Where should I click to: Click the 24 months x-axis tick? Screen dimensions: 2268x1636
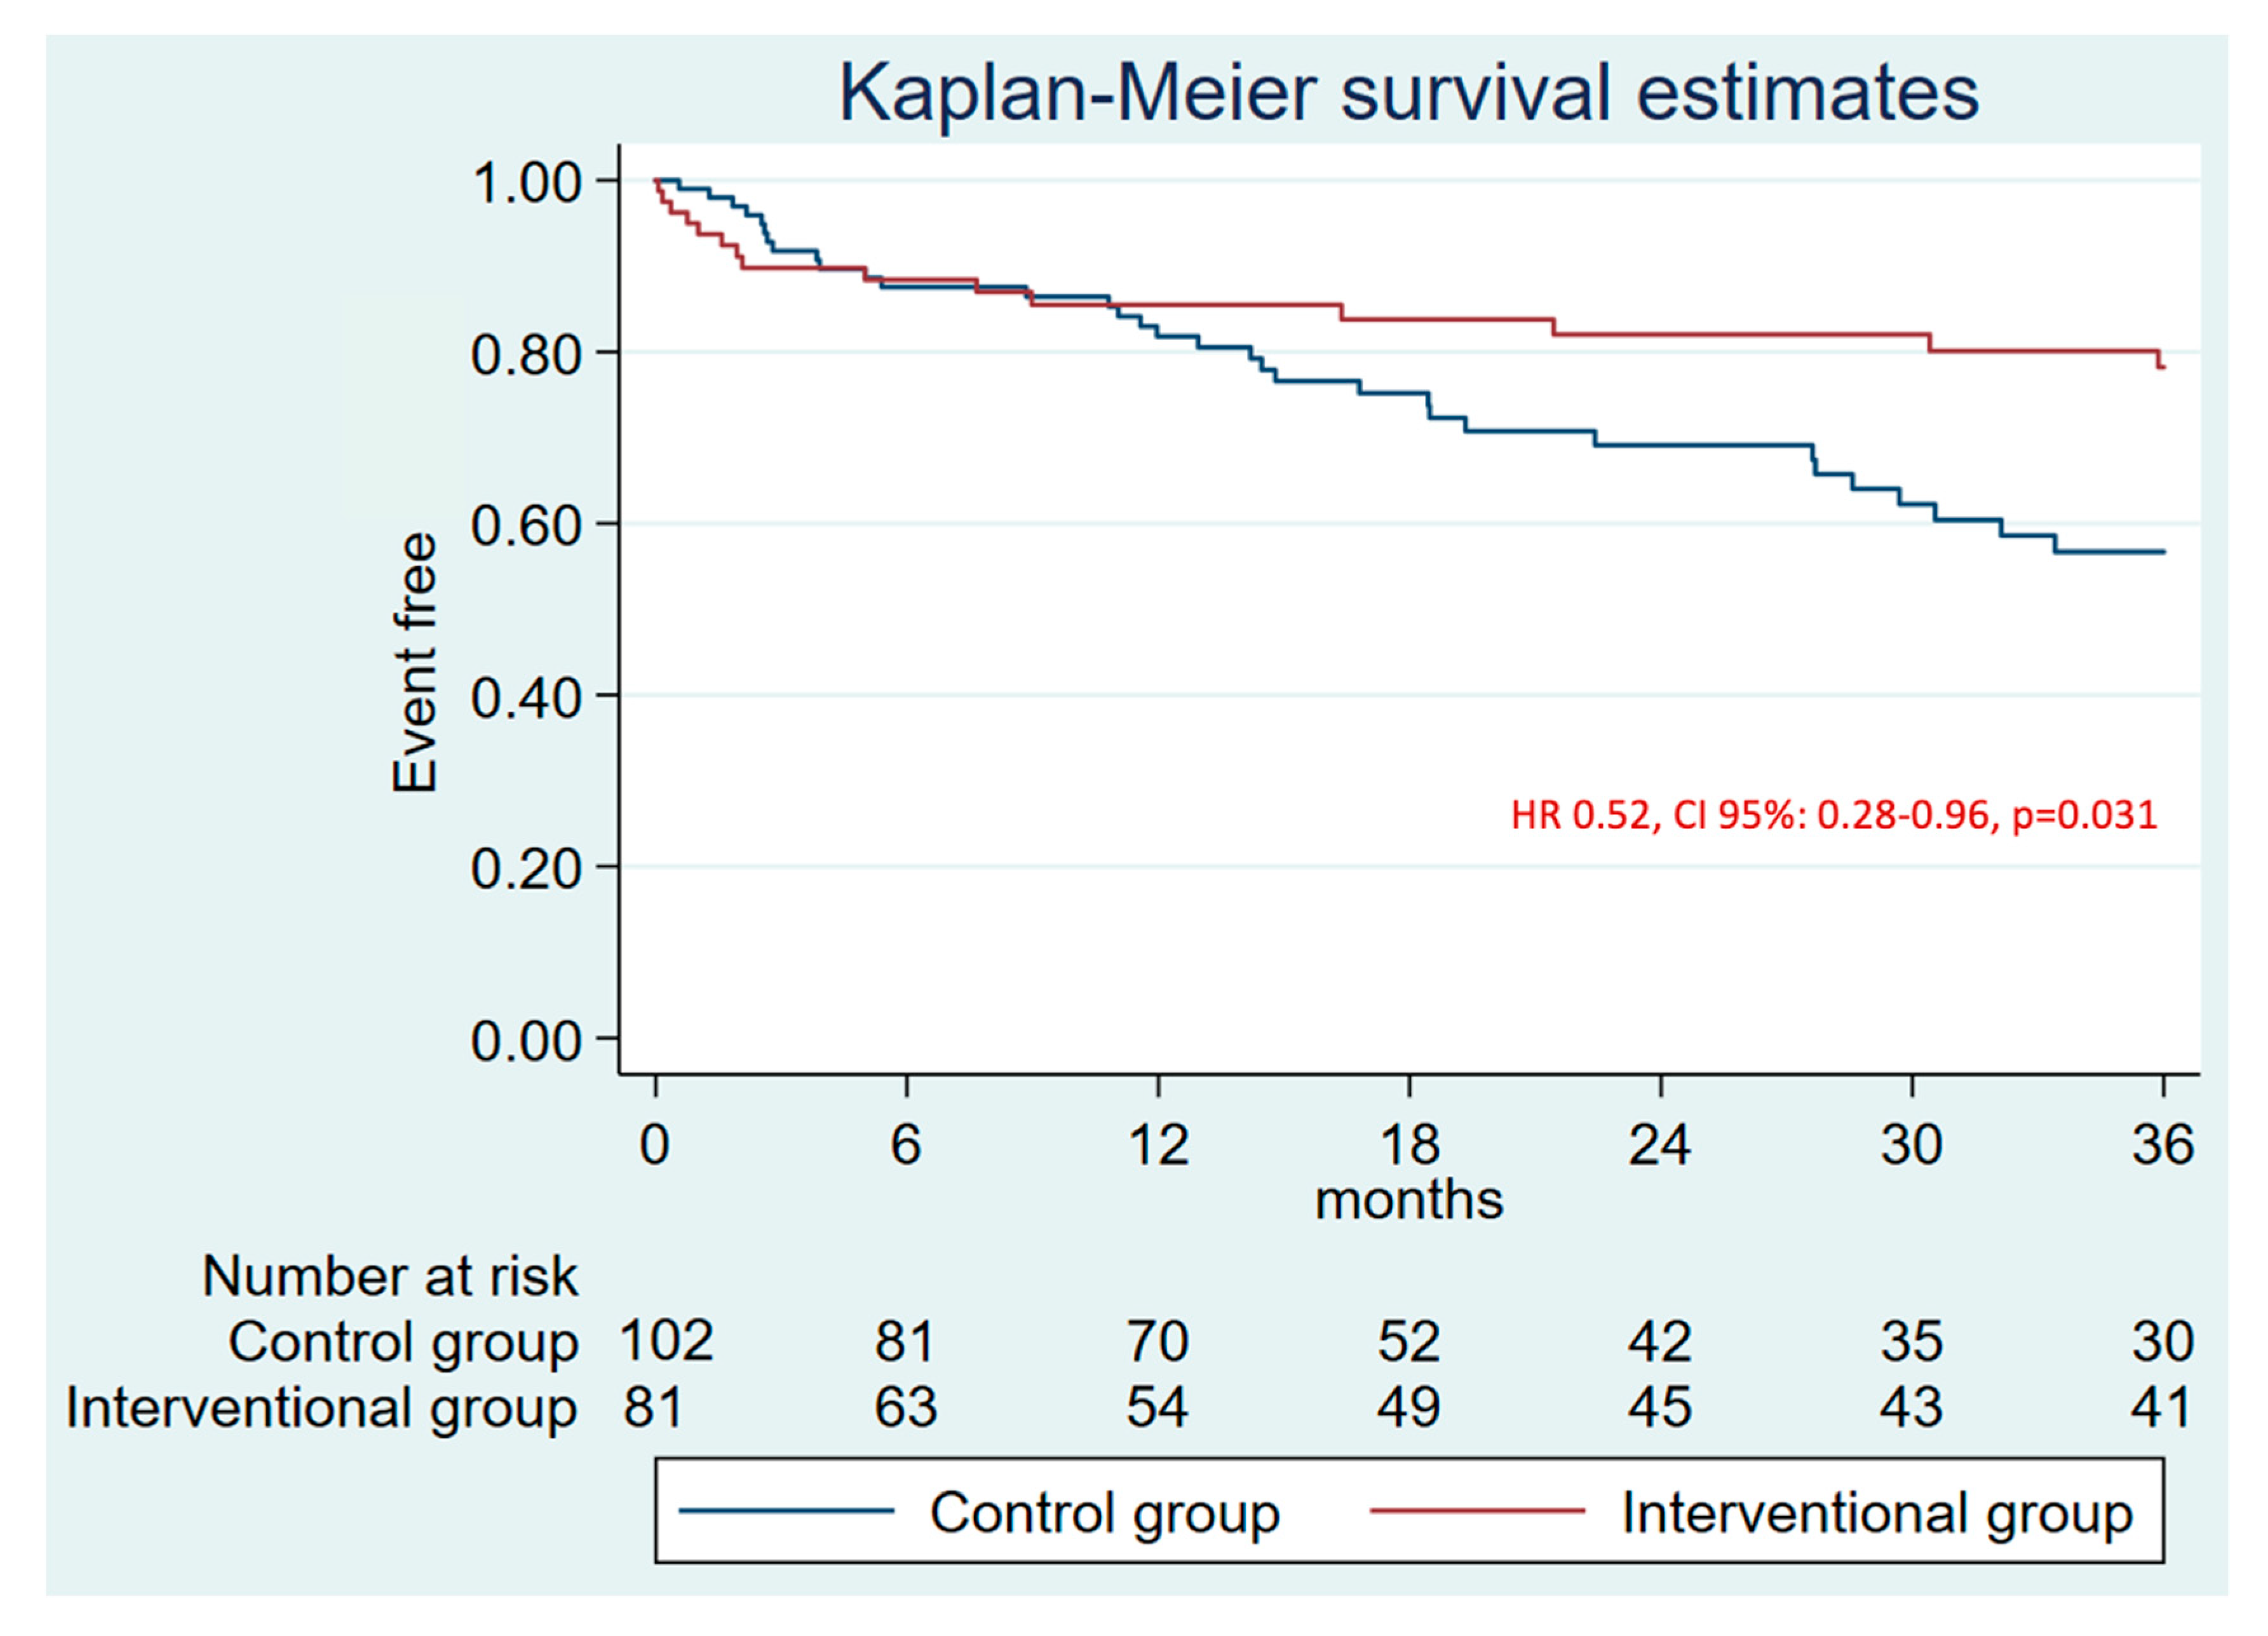[1660, 1145]
